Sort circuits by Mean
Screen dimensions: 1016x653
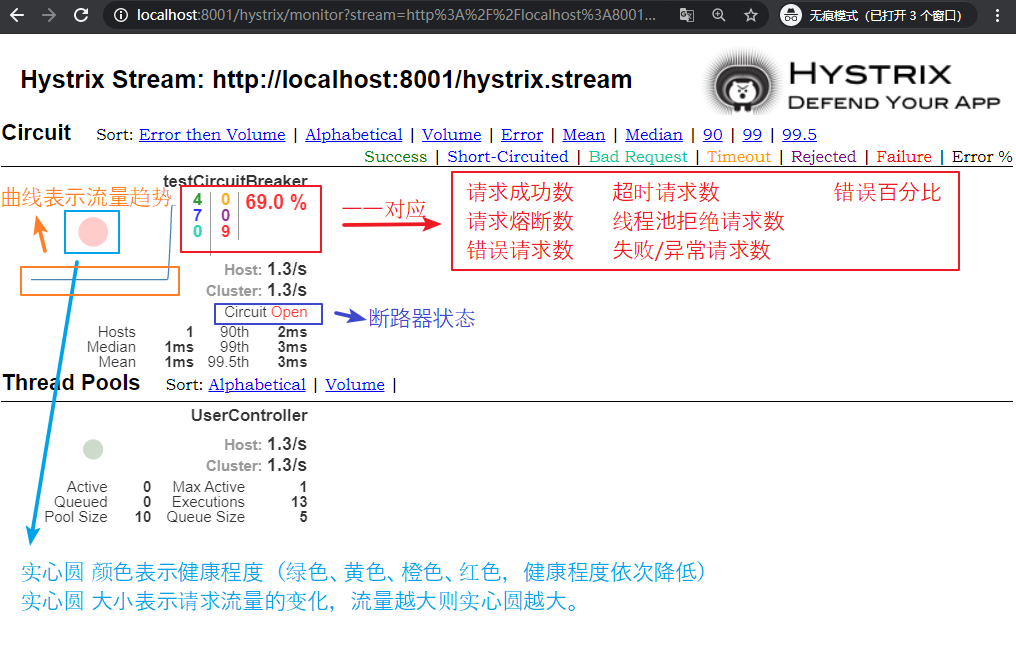pyautogui.click(x=584, y=135)
